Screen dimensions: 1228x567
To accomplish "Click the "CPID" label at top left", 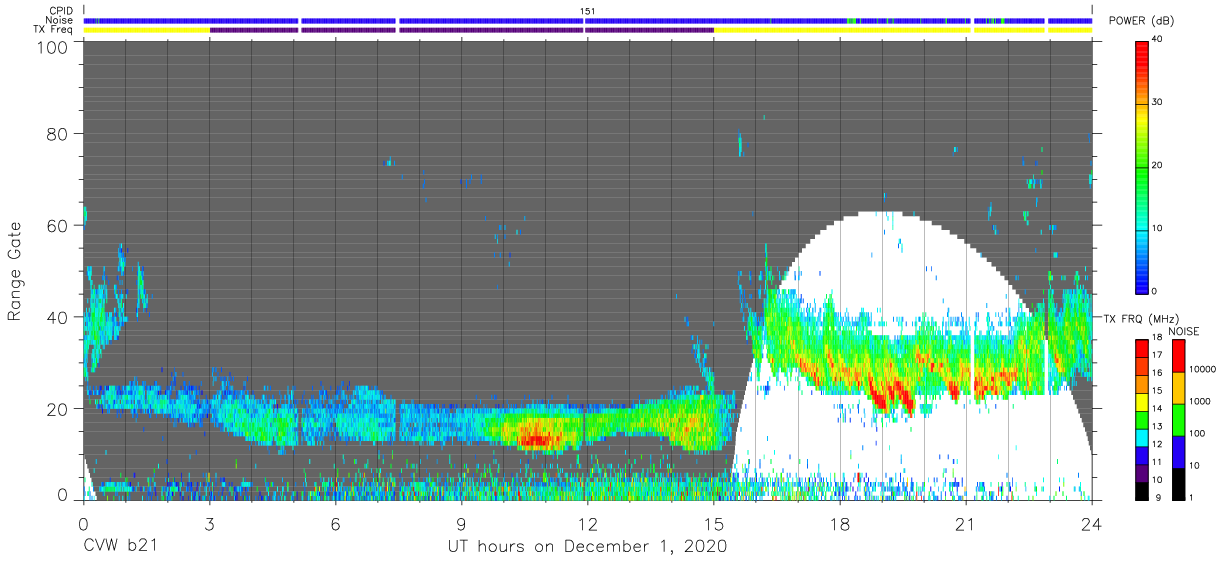I will [60, 11].
